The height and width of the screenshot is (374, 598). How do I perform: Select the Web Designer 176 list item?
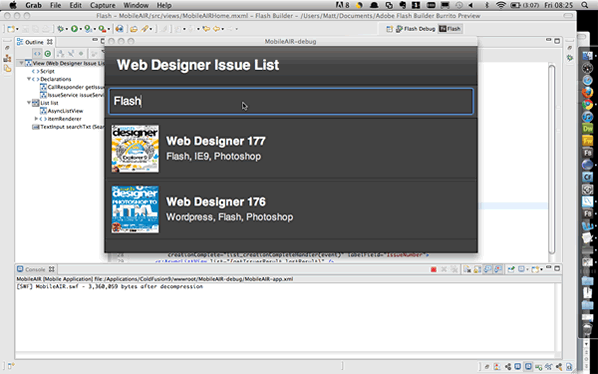291,209
